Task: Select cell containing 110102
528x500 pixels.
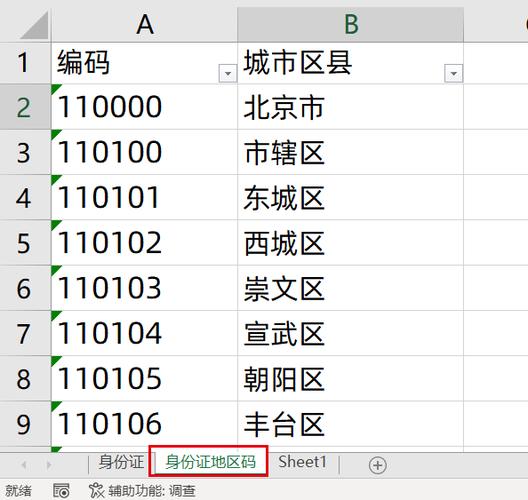Action: point(144,243)
